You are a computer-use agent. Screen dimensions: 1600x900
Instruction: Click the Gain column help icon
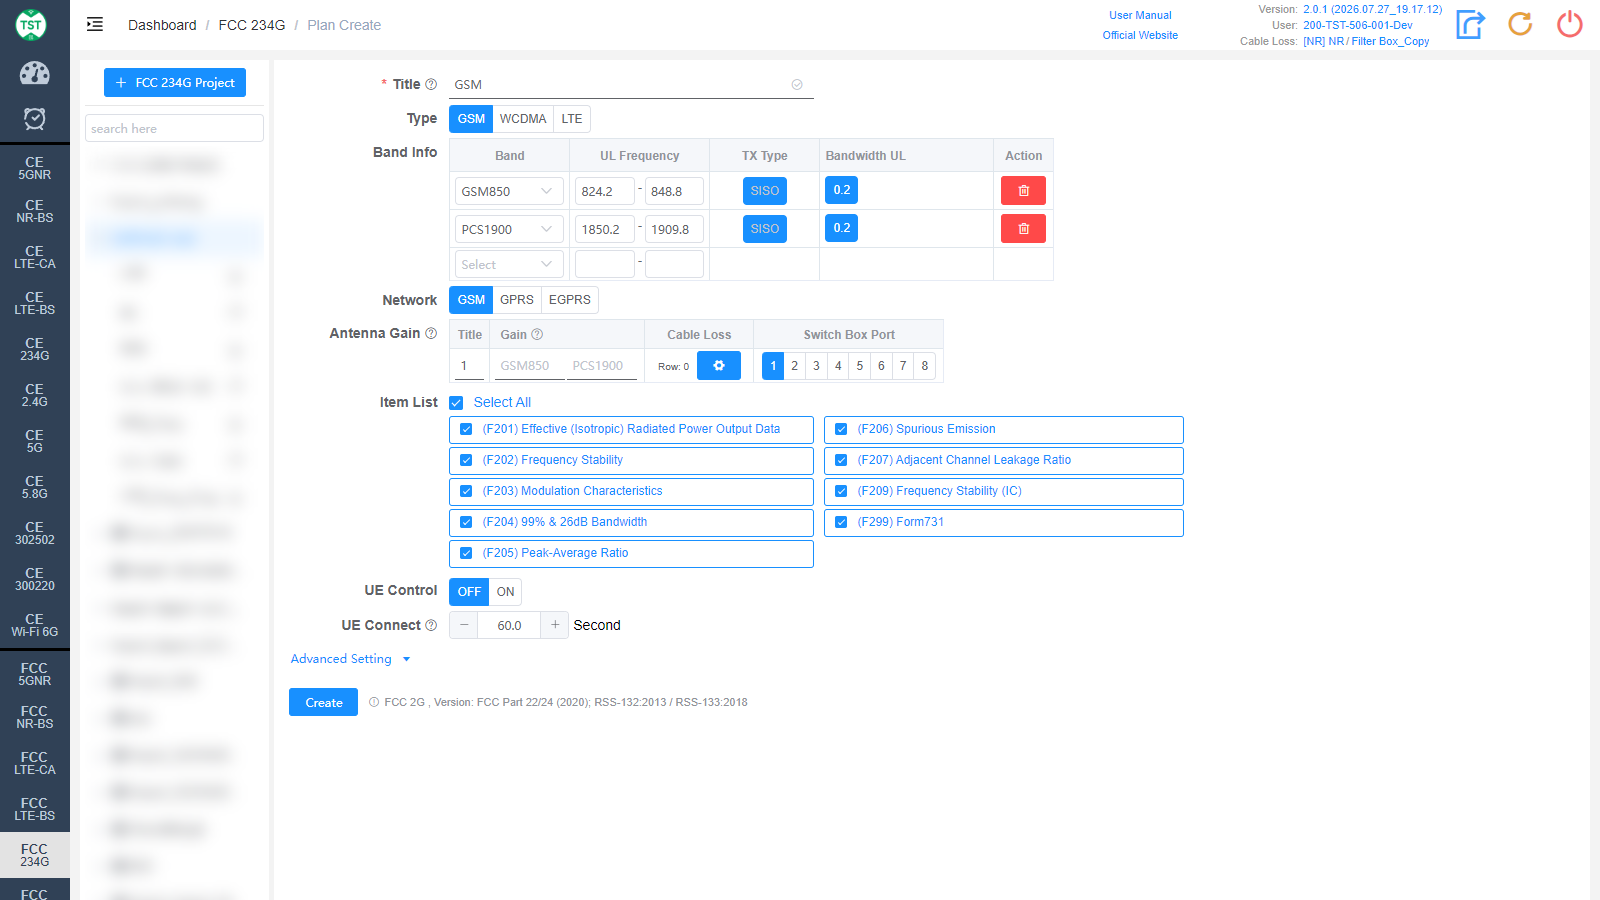click(x=537, y=335)
